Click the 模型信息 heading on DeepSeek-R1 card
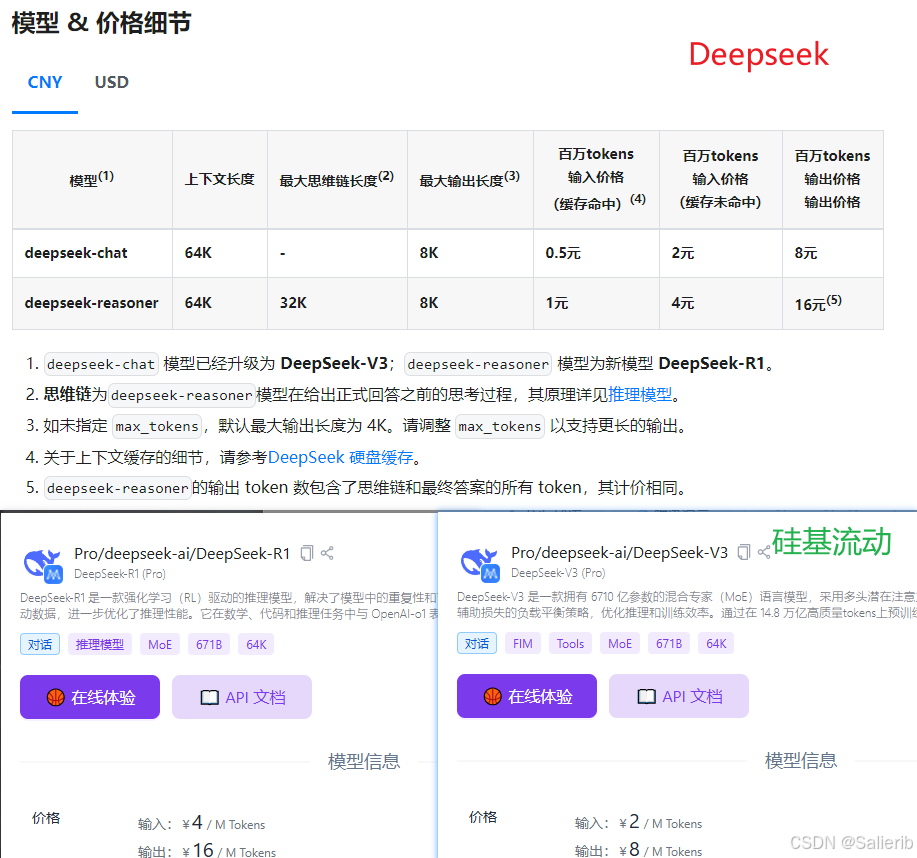 coord(364,761)
